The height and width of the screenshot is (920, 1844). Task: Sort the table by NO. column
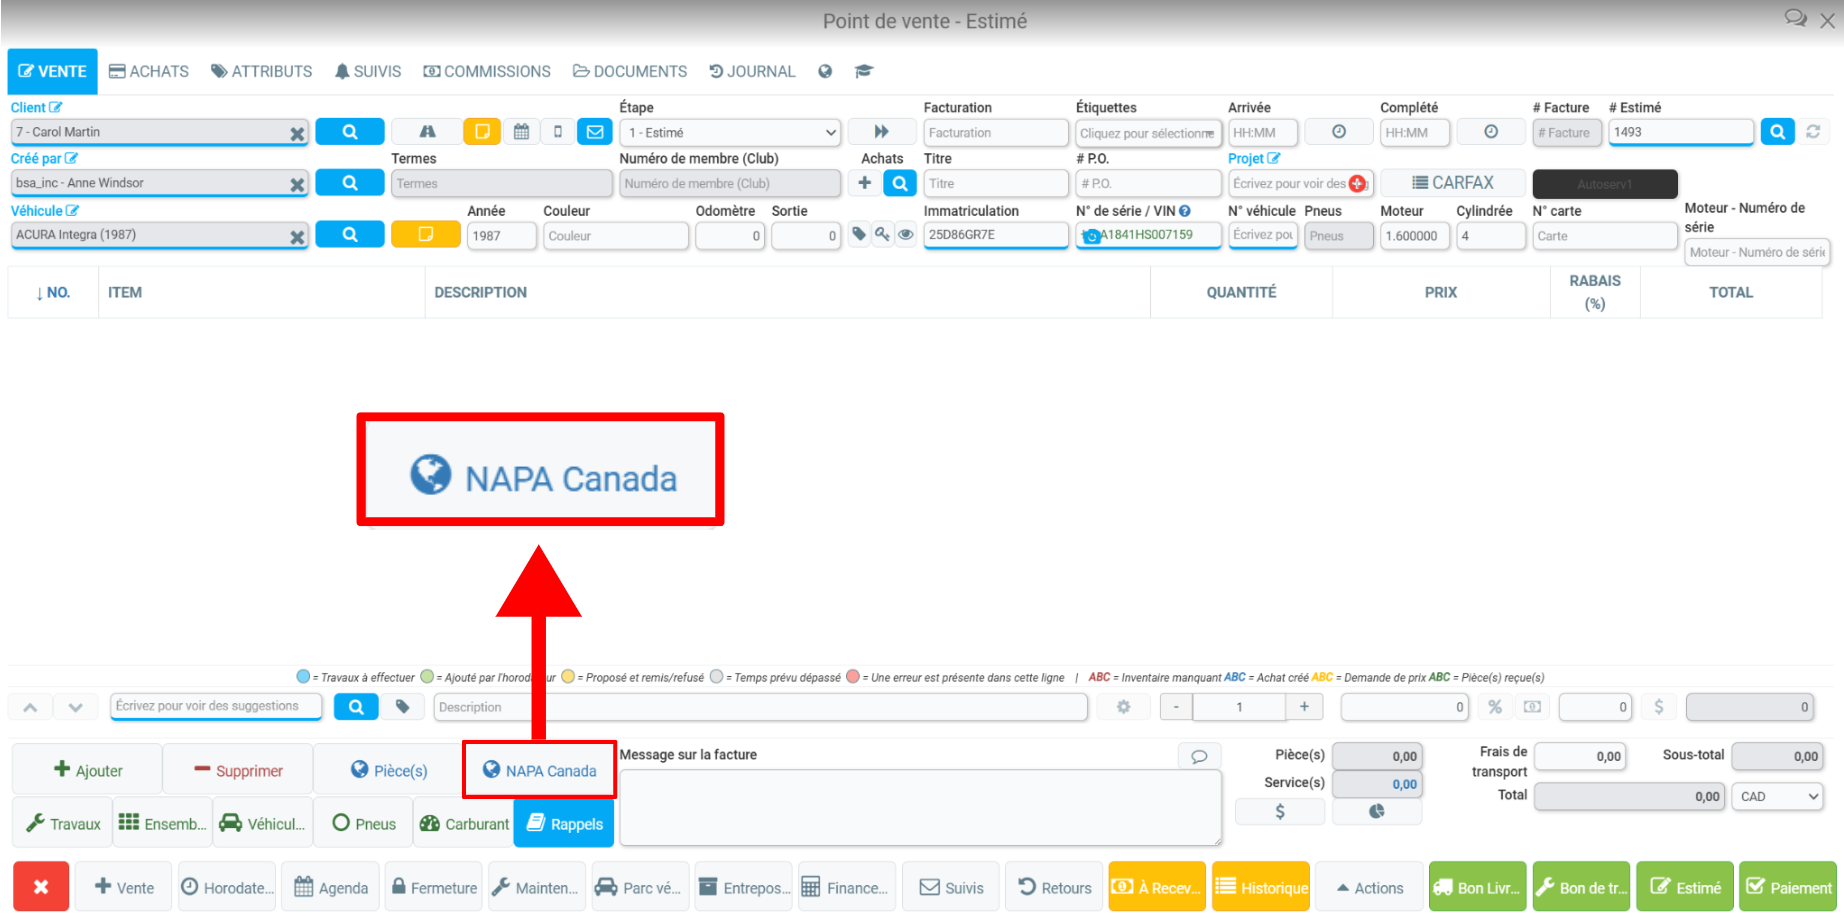[53, 292]
